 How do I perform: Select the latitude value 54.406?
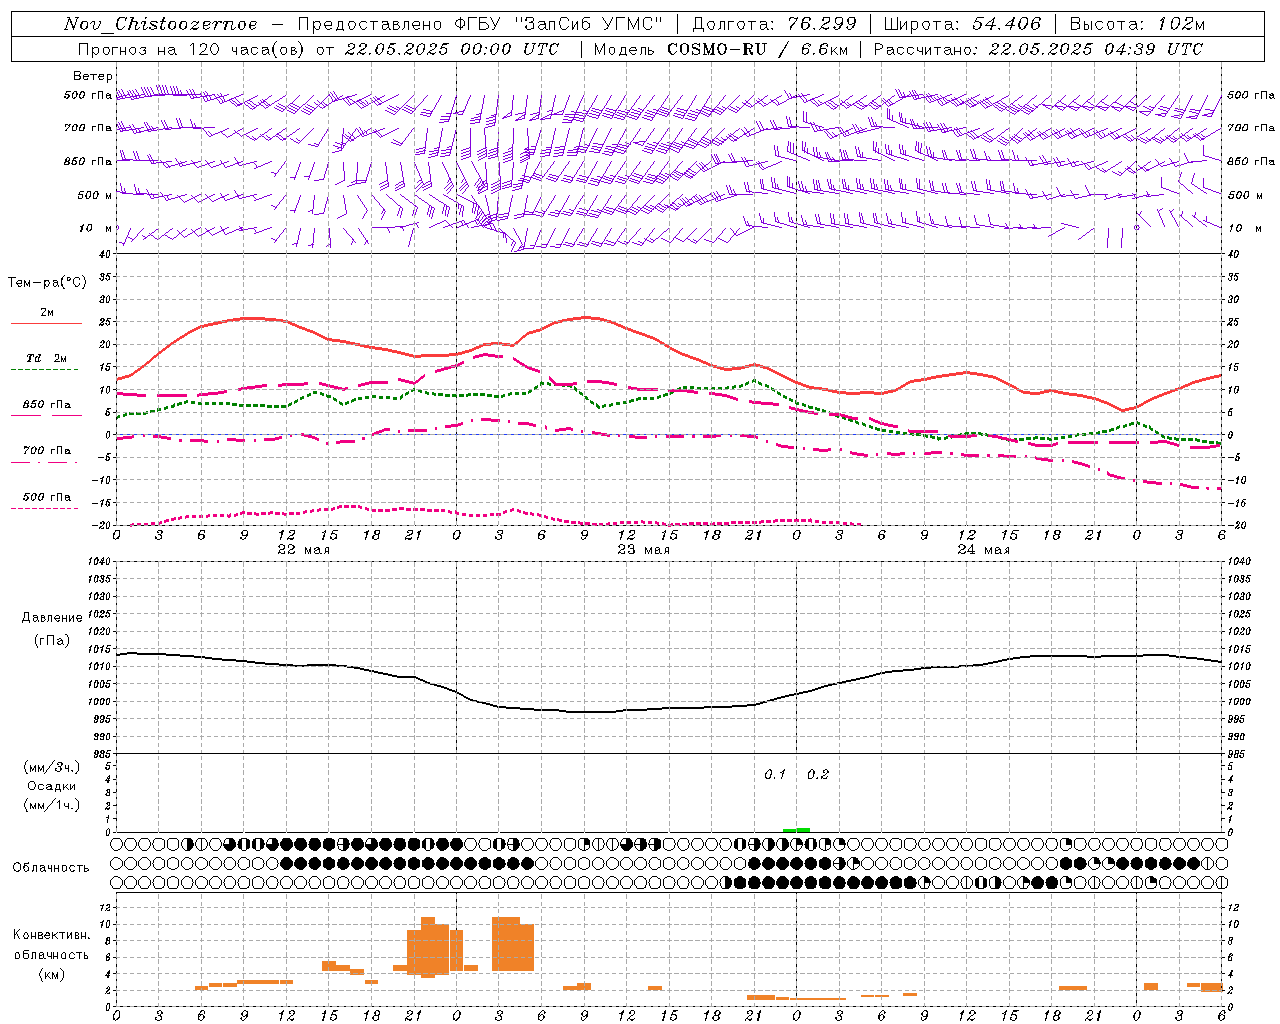tap(1007, 24)
